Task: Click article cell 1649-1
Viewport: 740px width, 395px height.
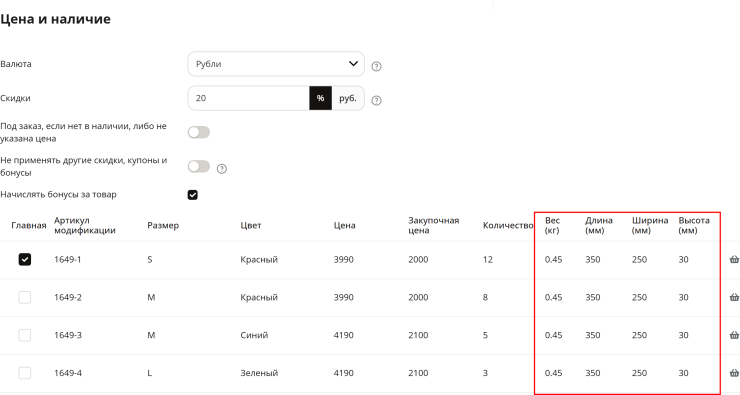Action: pos(68,260)
